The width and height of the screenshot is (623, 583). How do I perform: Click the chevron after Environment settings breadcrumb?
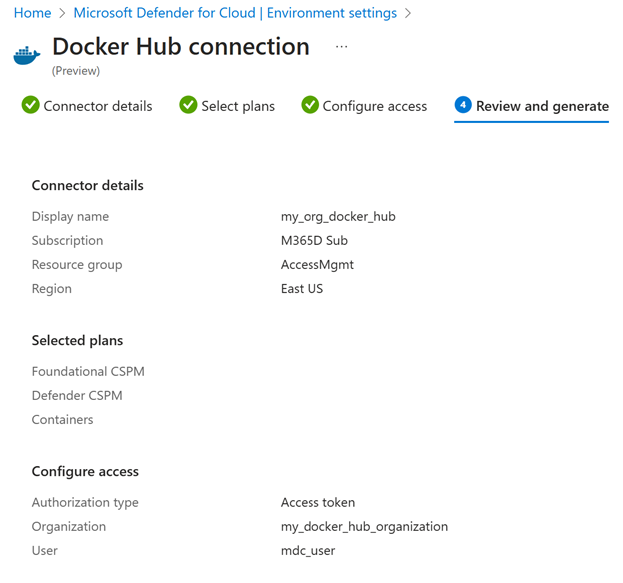pyautogui.click(x=408, y=14)
